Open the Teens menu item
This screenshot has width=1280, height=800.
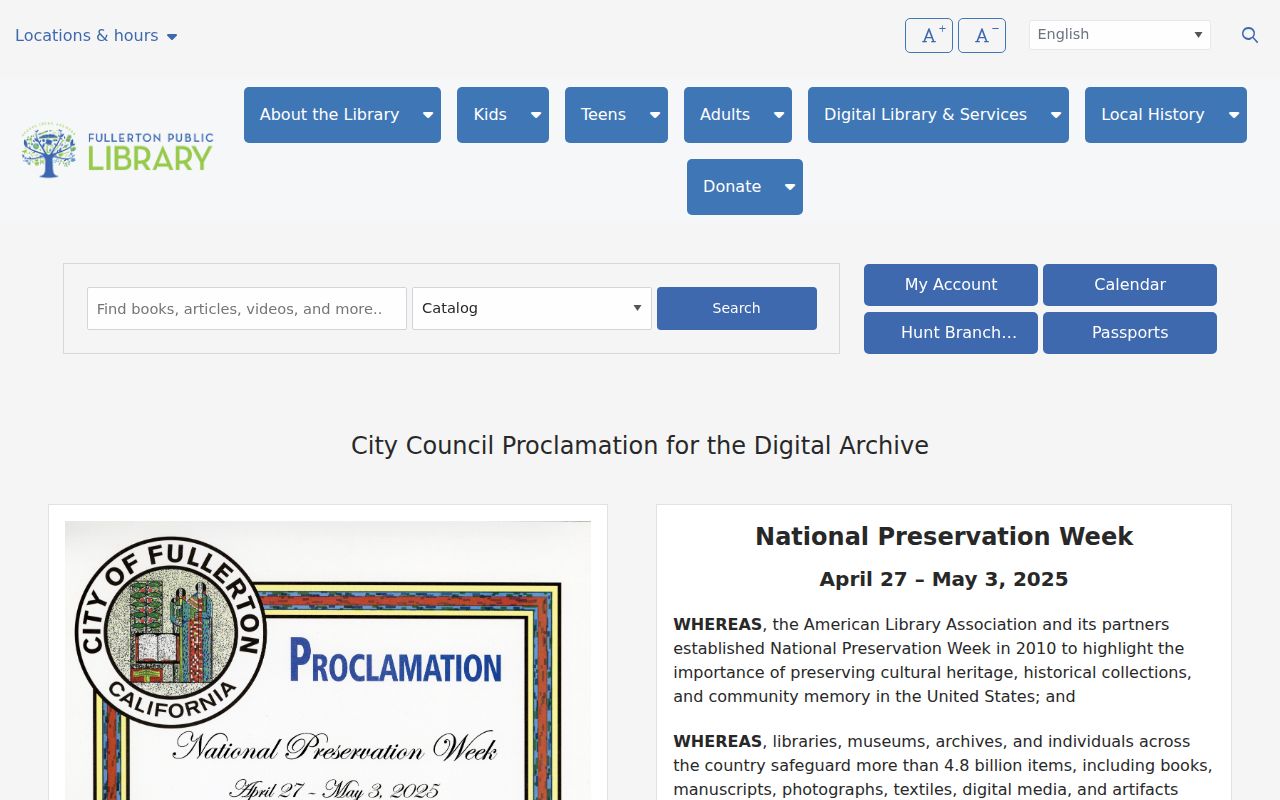click(603, 115)
